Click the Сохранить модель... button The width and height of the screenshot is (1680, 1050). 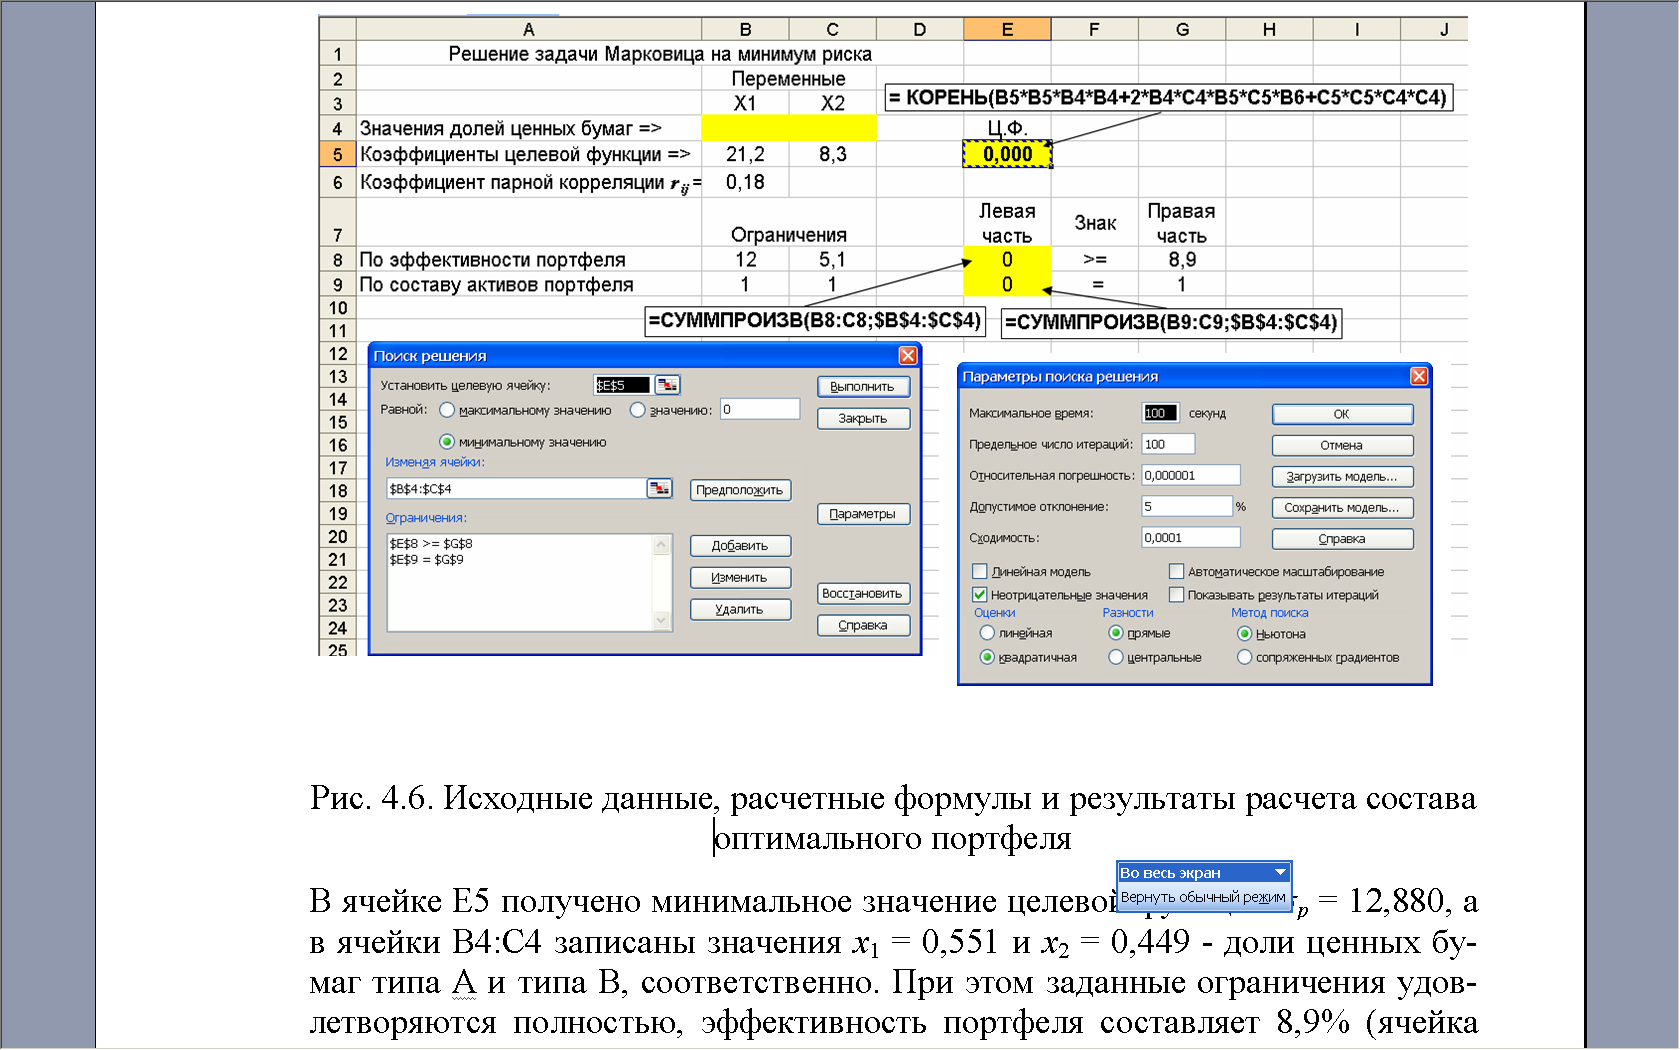tap(1342, 507)
